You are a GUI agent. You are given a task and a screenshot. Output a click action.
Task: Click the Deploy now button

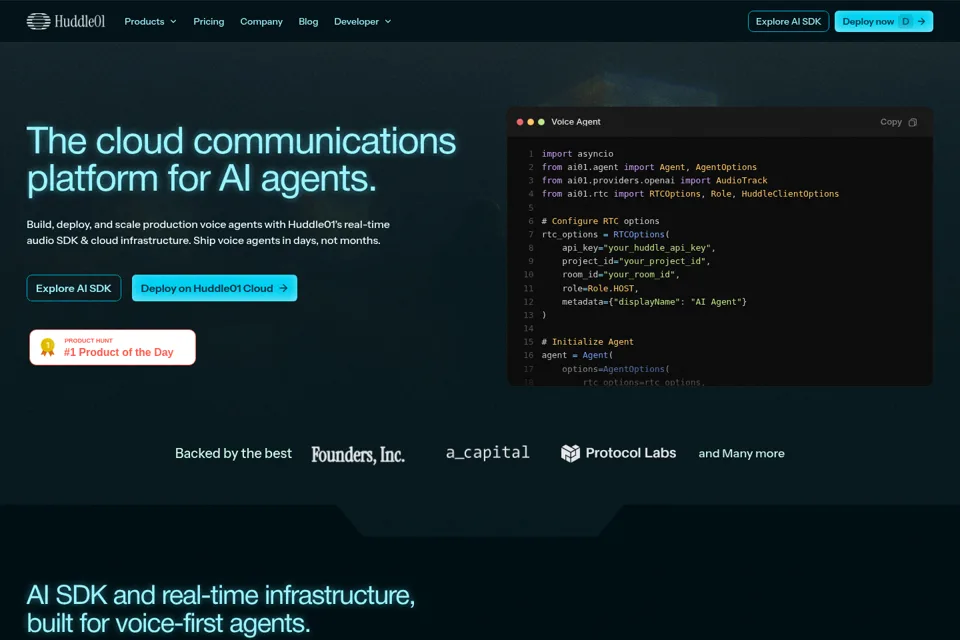(883, 21)
